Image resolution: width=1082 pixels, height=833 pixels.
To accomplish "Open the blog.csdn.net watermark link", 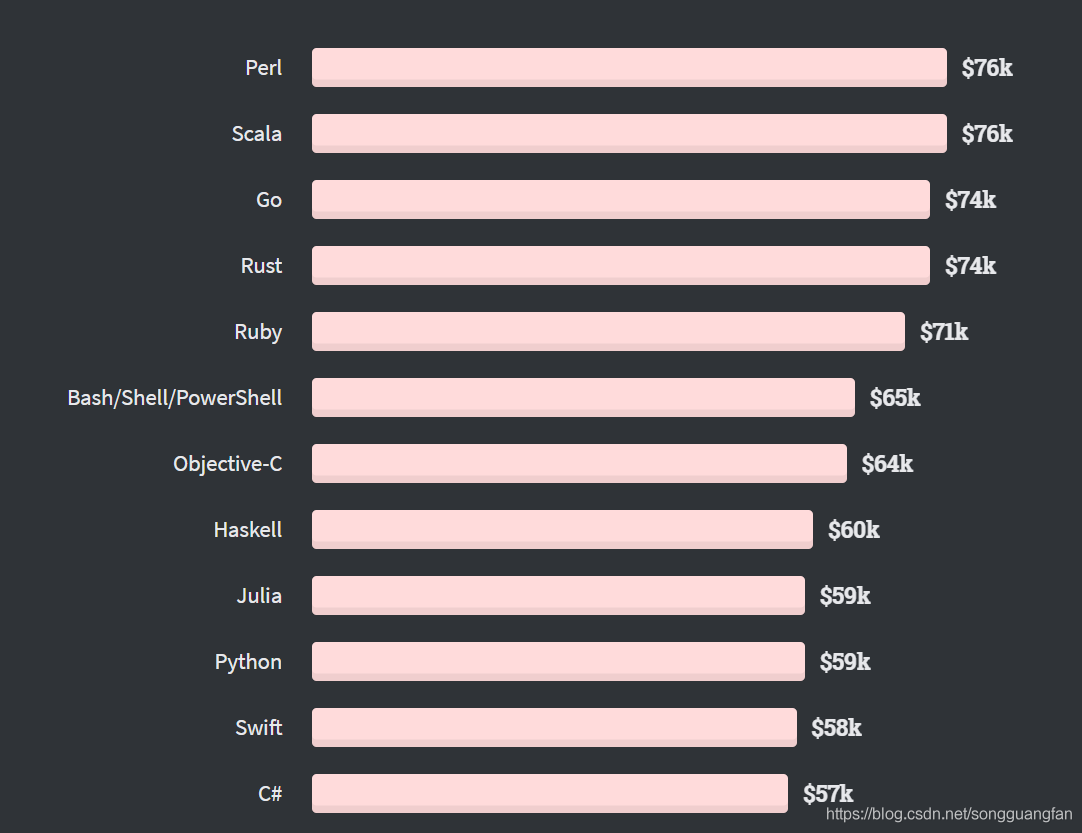I will 950,814.
